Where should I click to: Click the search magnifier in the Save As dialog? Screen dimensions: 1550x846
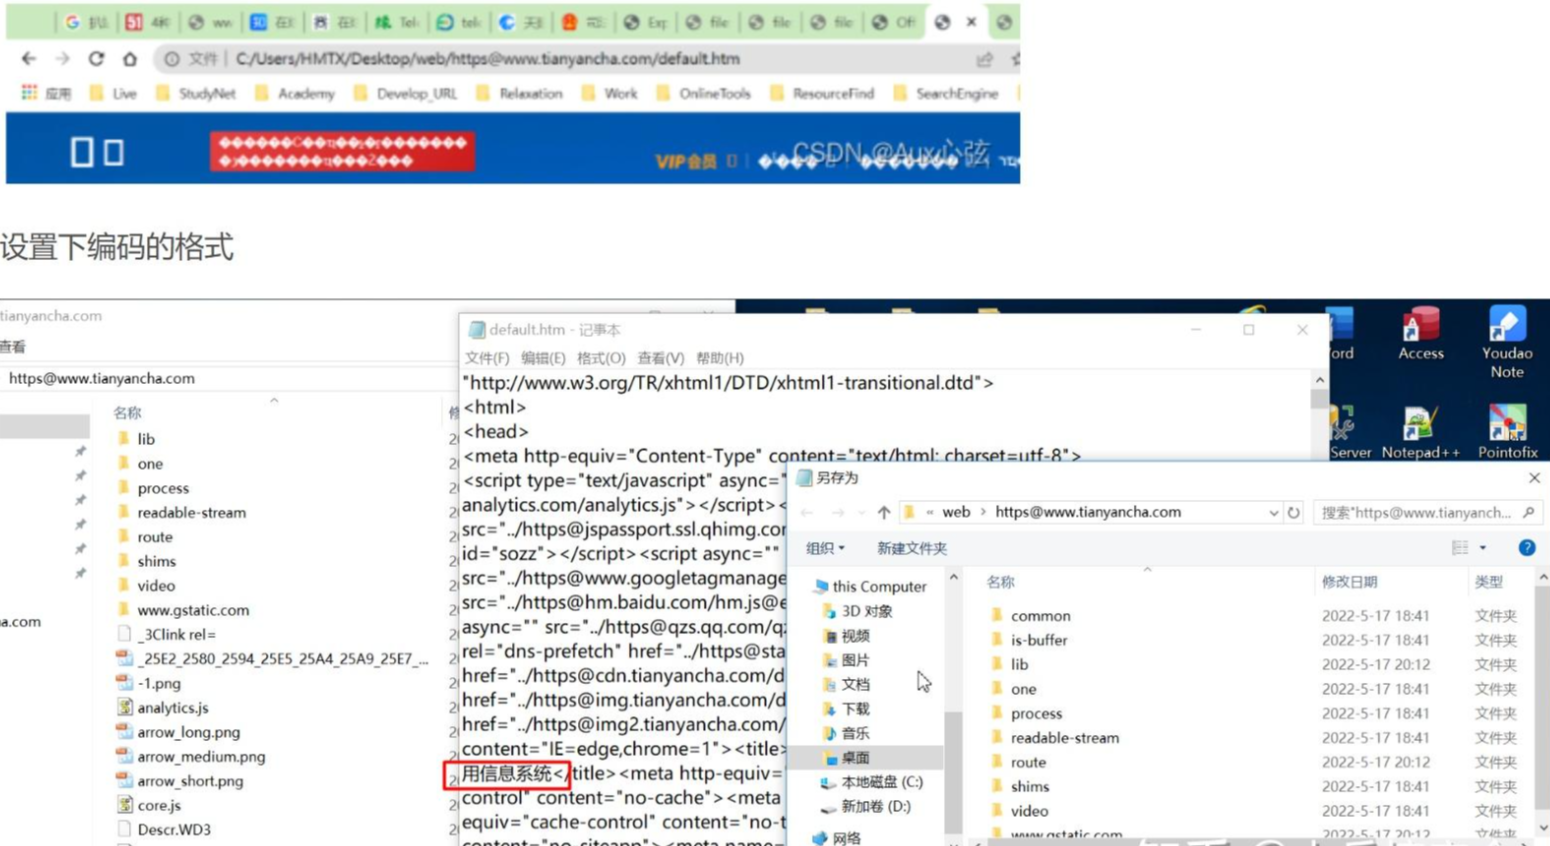click(1528, 512)
